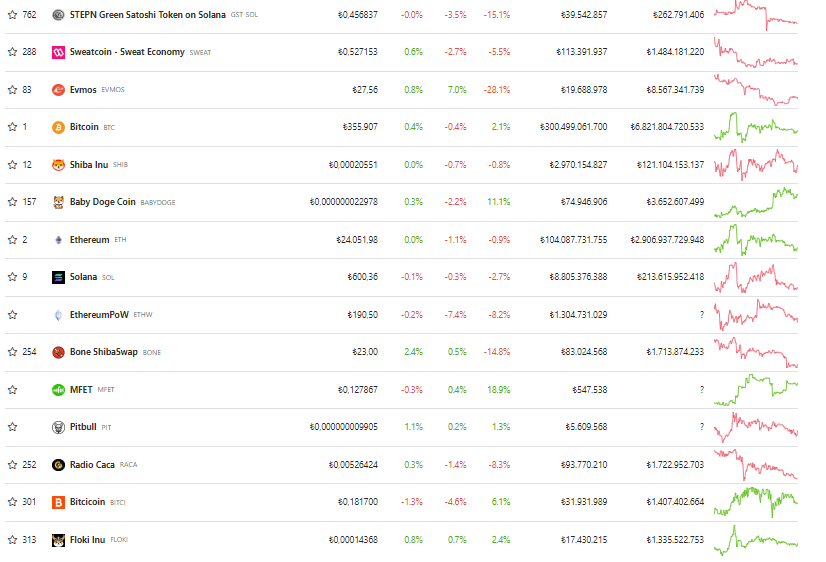Open the EthereumPoW name link

coord(100,315)
